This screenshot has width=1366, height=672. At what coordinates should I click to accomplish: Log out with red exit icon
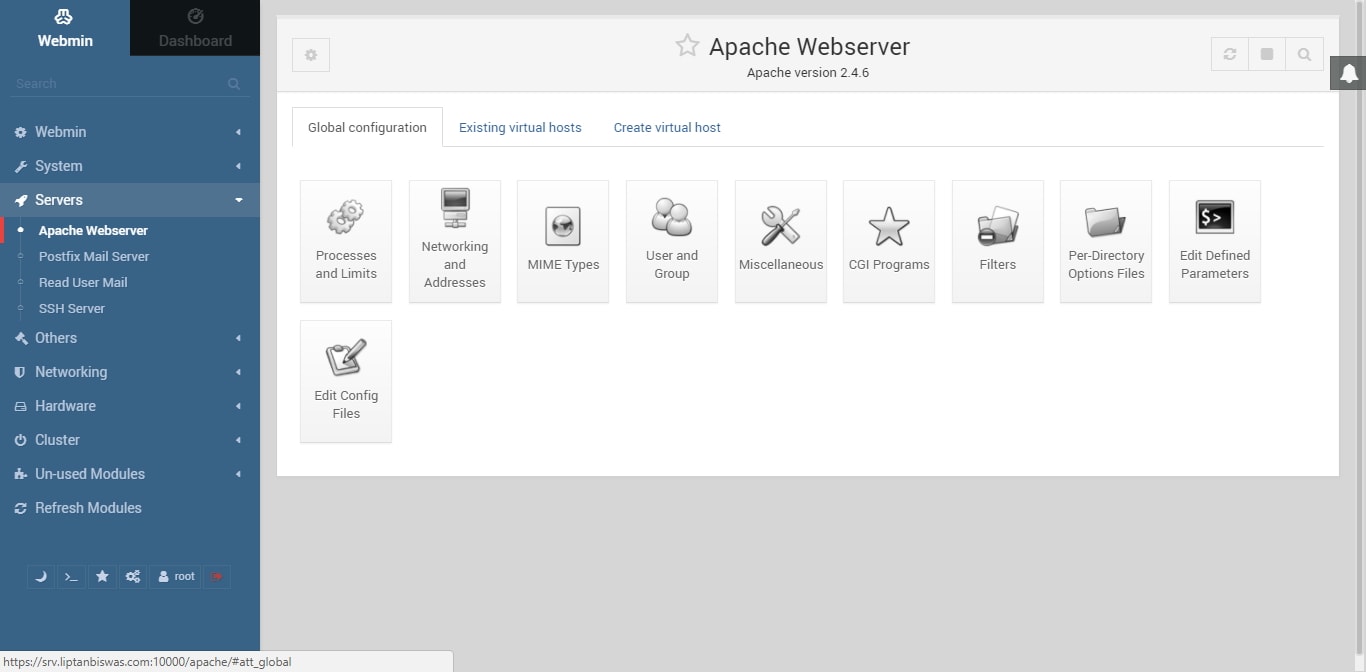coord(217,576)
